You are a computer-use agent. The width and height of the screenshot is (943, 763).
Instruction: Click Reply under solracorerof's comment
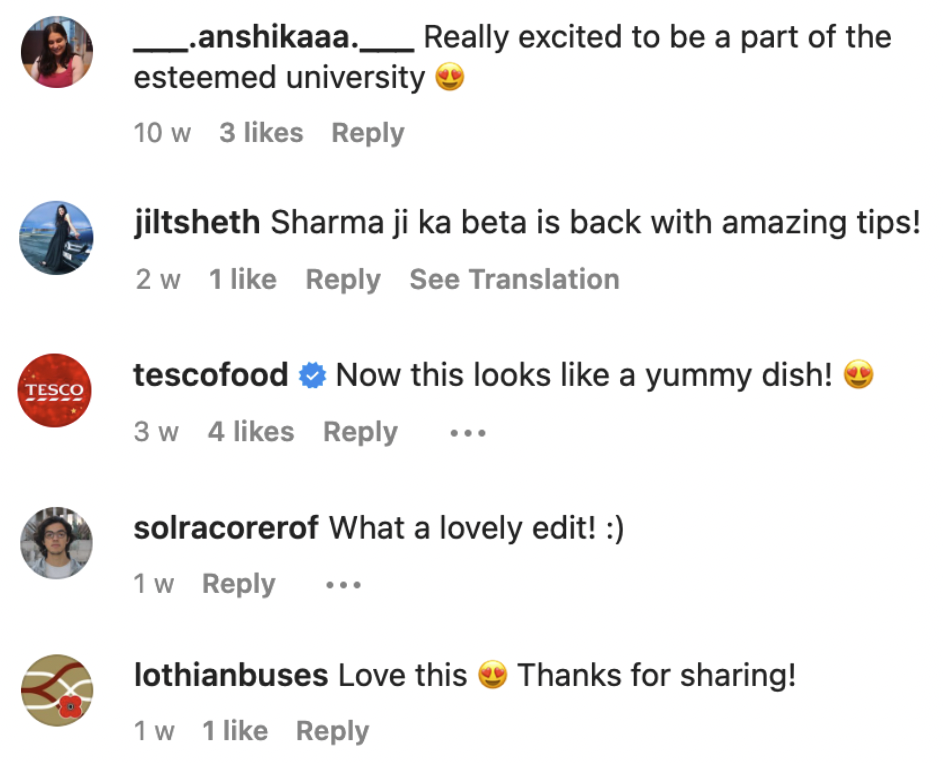(x=238, y=584)
